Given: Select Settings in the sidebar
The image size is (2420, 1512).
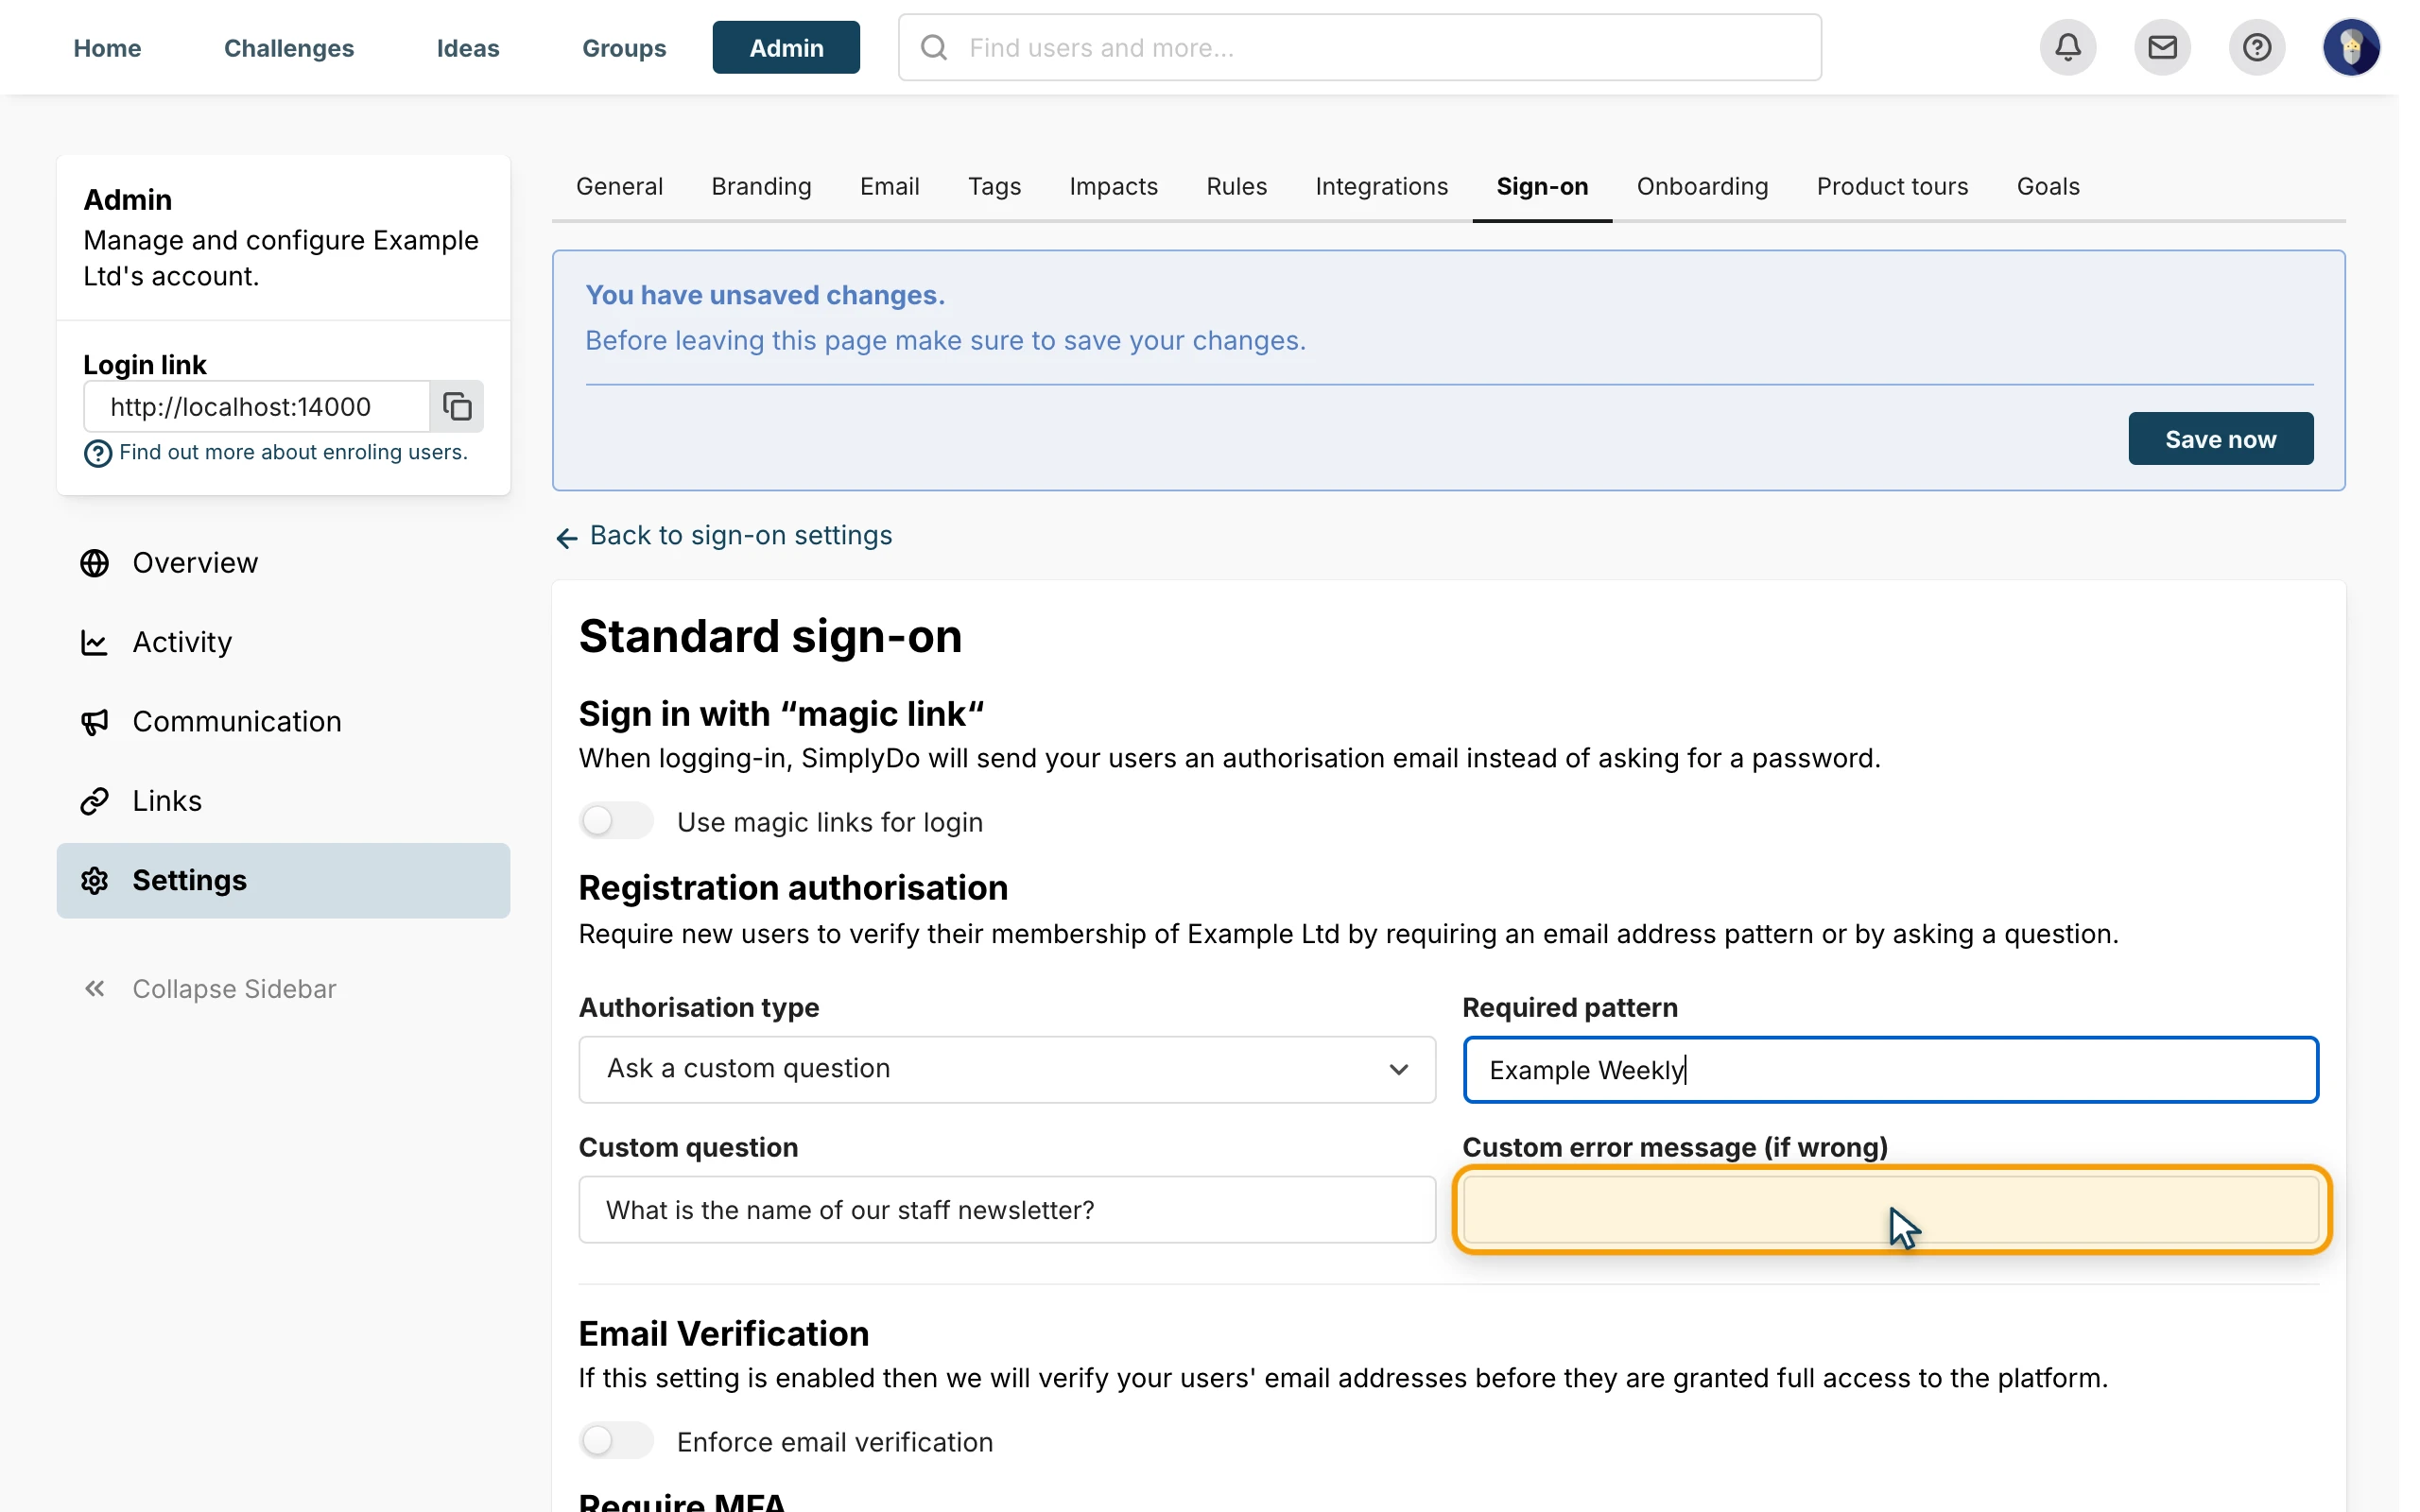Looking at the screenshot, I should tap(283, 880).
